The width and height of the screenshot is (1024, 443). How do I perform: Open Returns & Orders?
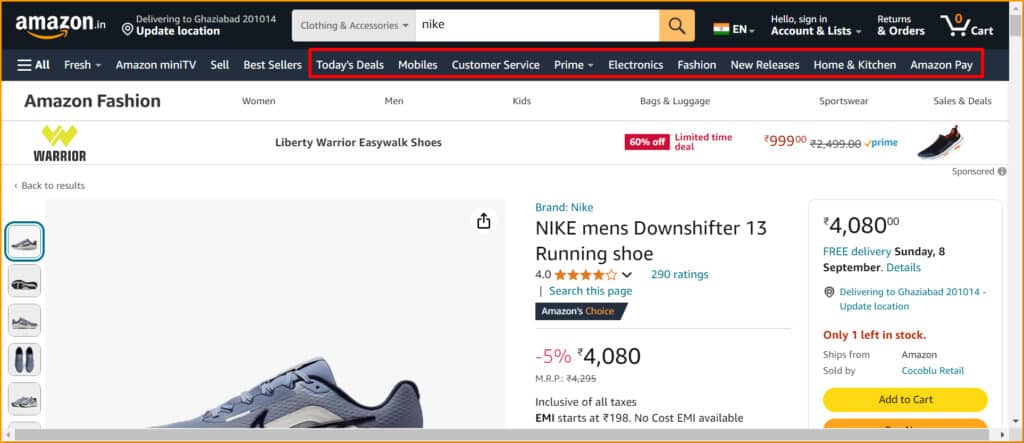pyautogui.click(x=901, y=25)
